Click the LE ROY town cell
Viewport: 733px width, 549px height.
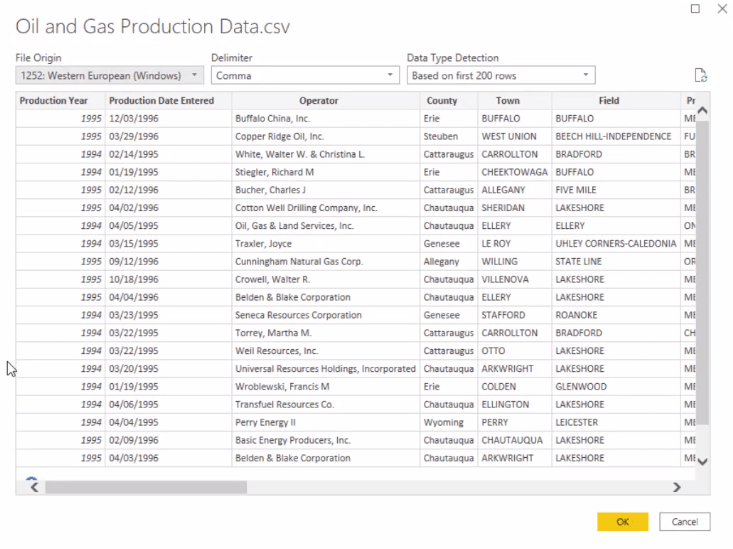[x=515, y=244]
